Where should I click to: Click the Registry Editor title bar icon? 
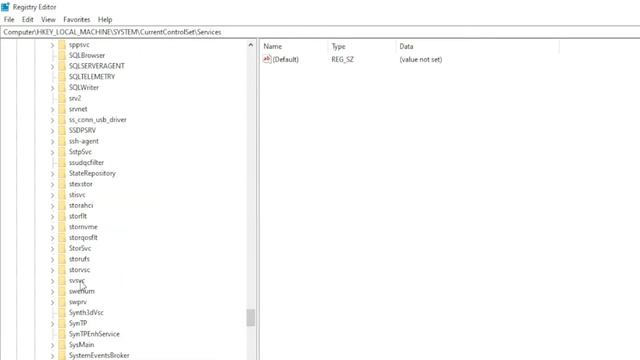tap(5, 7)
